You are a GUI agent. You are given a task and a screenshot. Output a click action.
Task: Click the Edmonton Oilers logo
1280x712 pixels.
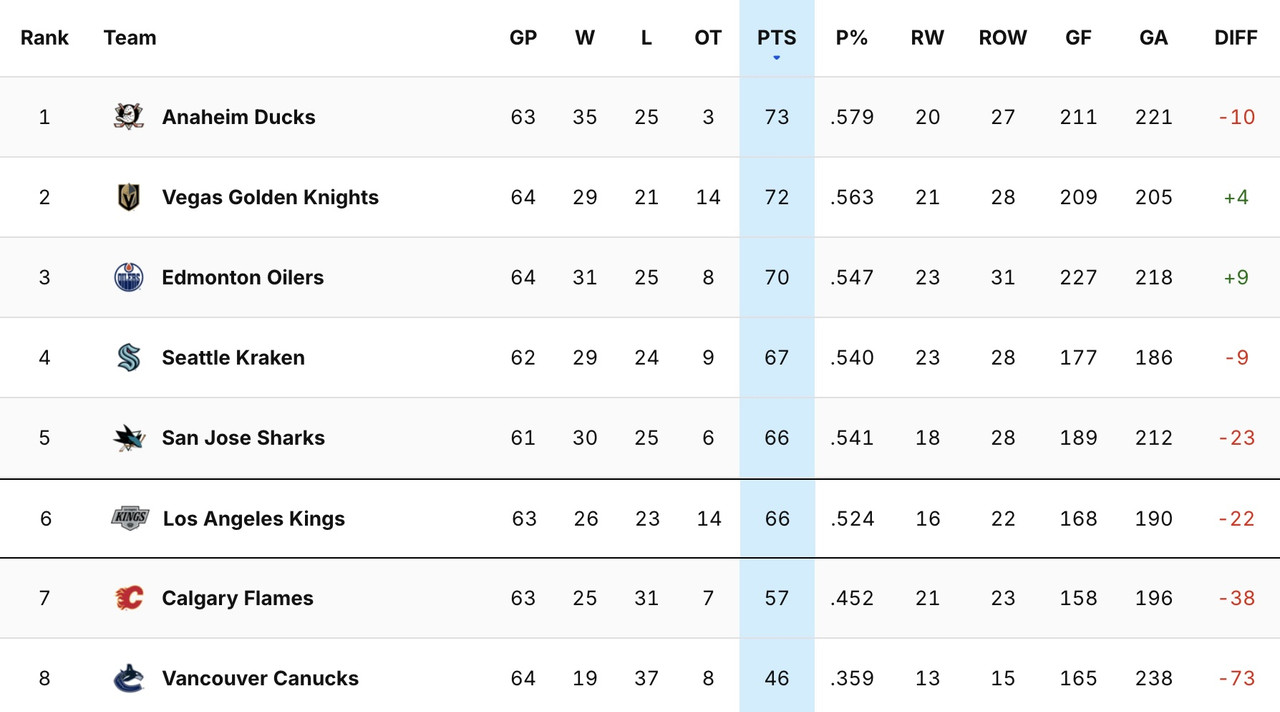129,277
